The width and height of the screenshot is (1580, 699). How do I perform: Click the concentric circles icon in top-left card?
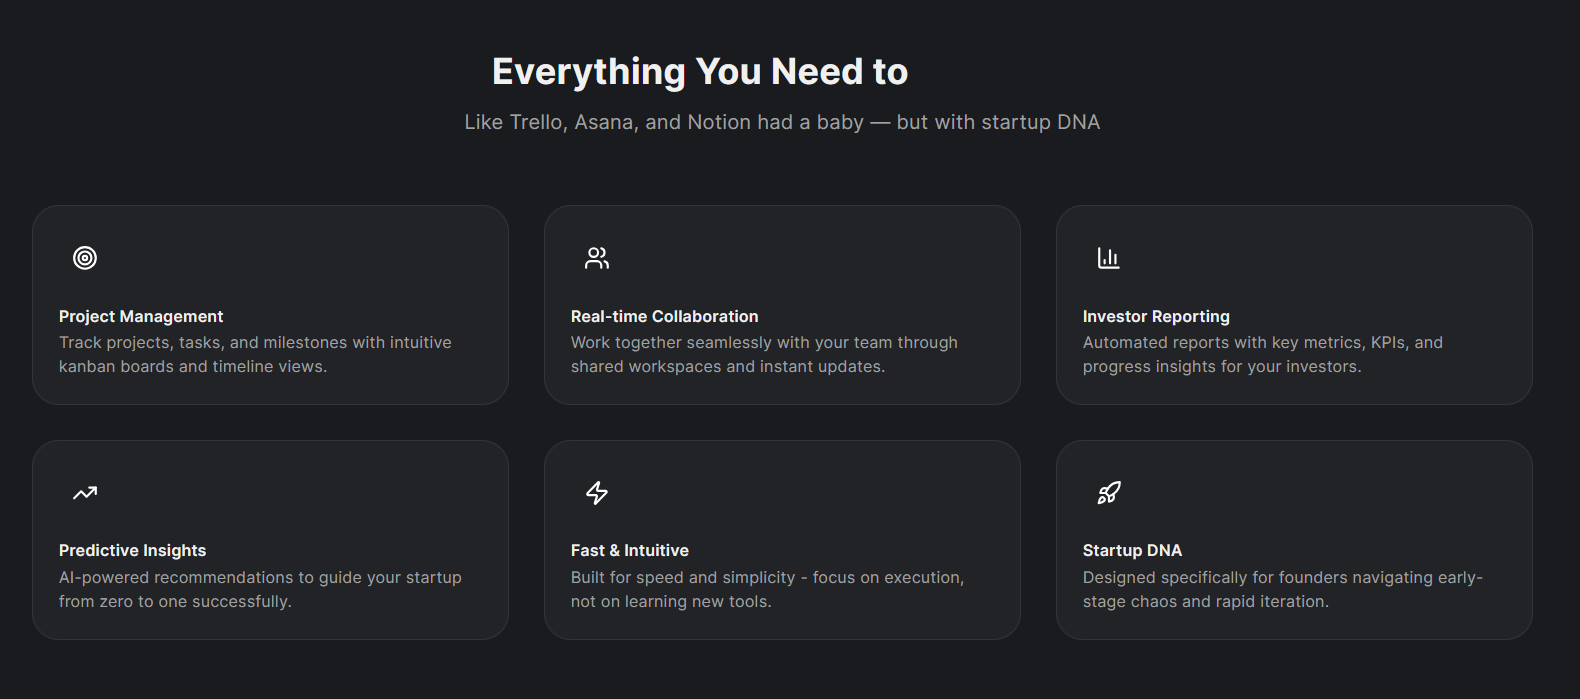pos(86,257)
